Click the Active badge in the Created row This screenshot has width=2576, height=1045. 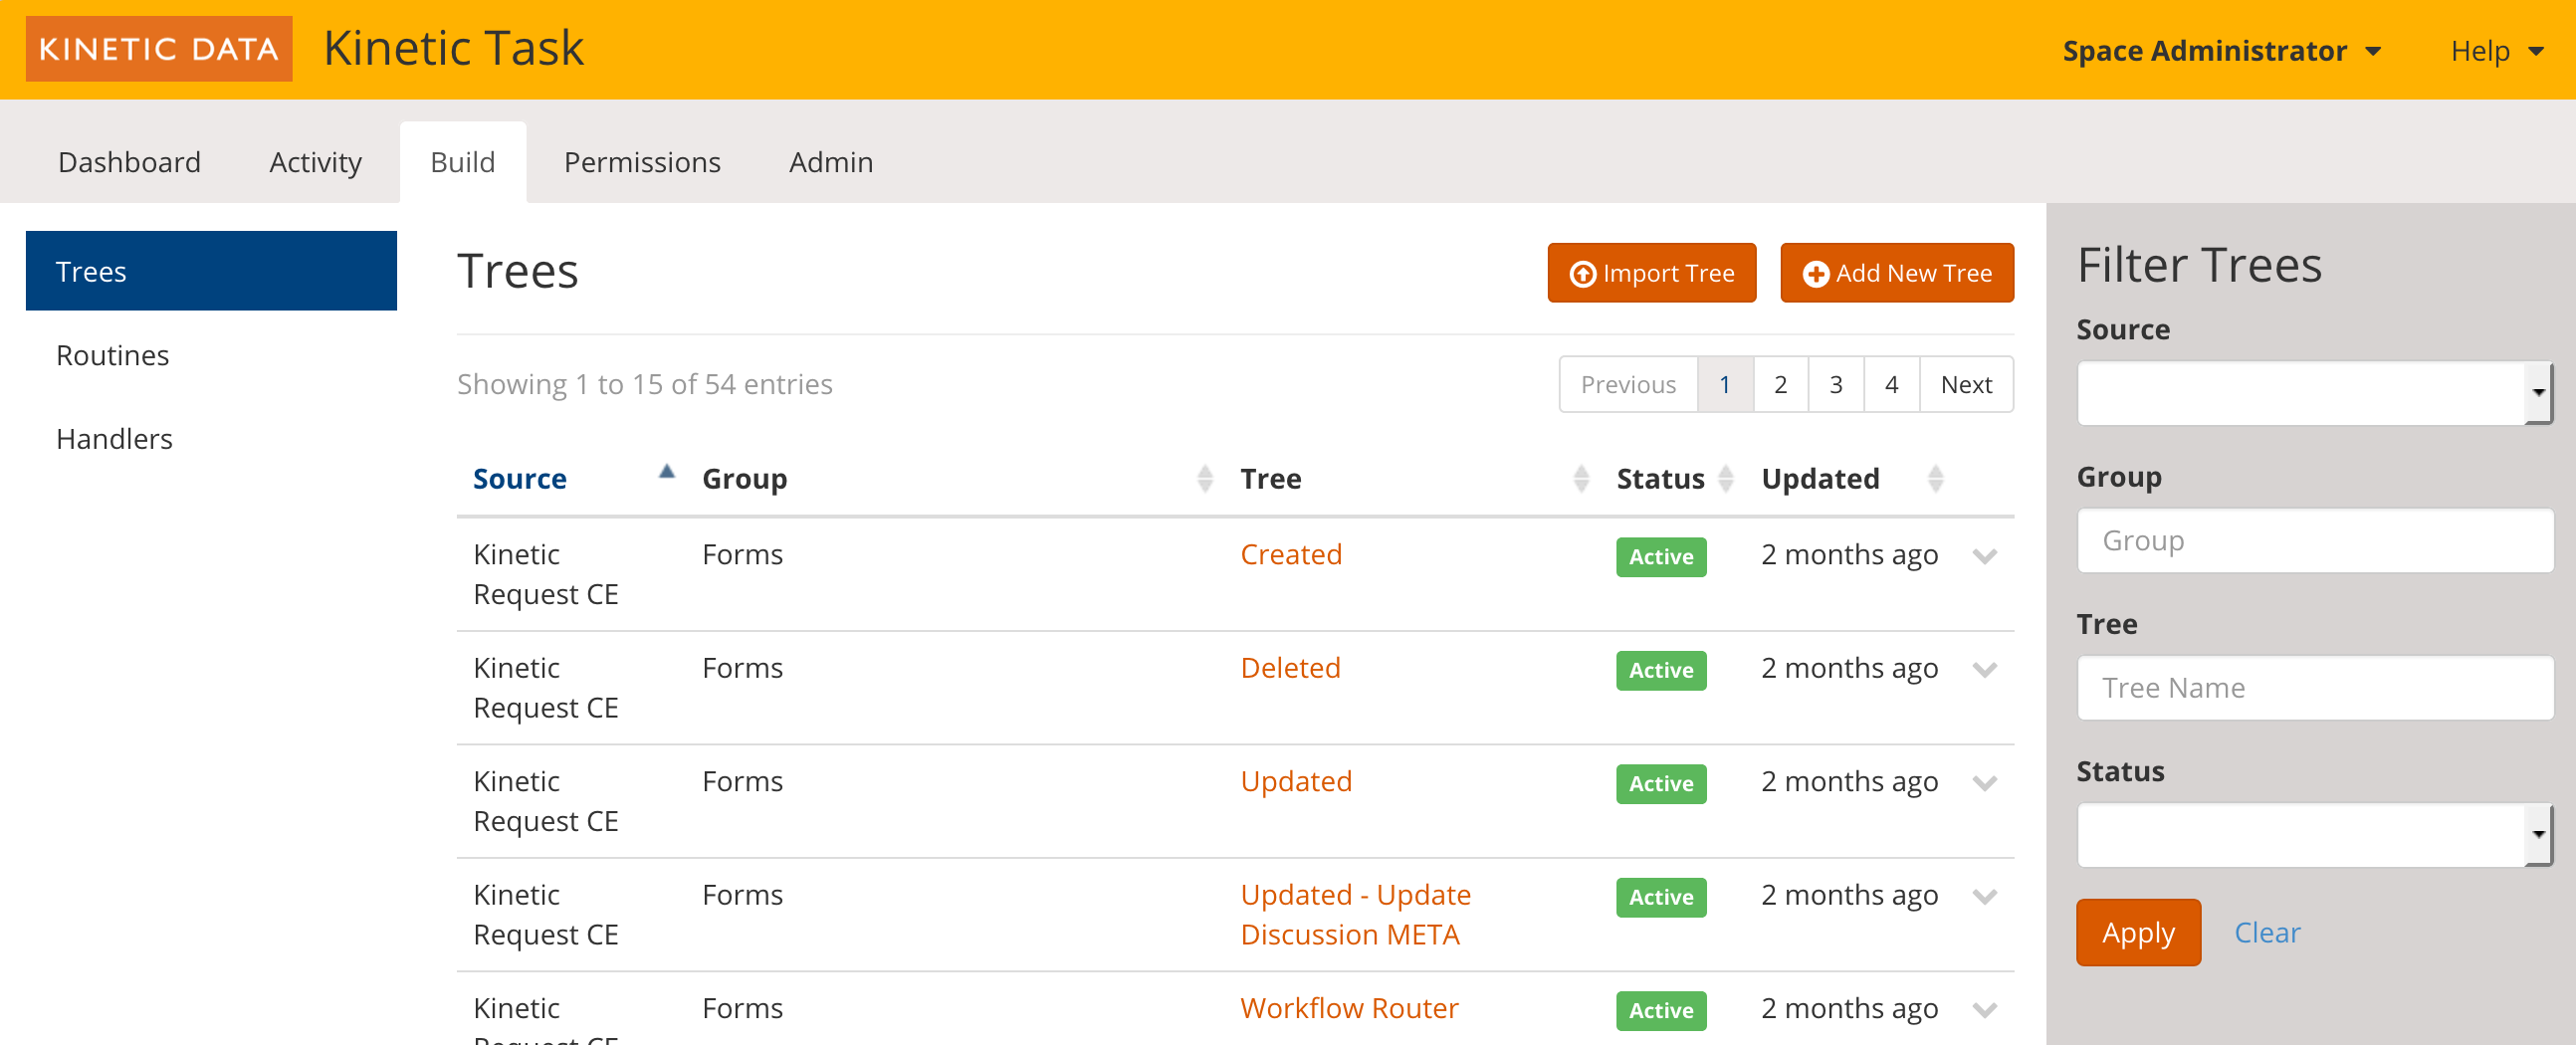pos(1661,557)
